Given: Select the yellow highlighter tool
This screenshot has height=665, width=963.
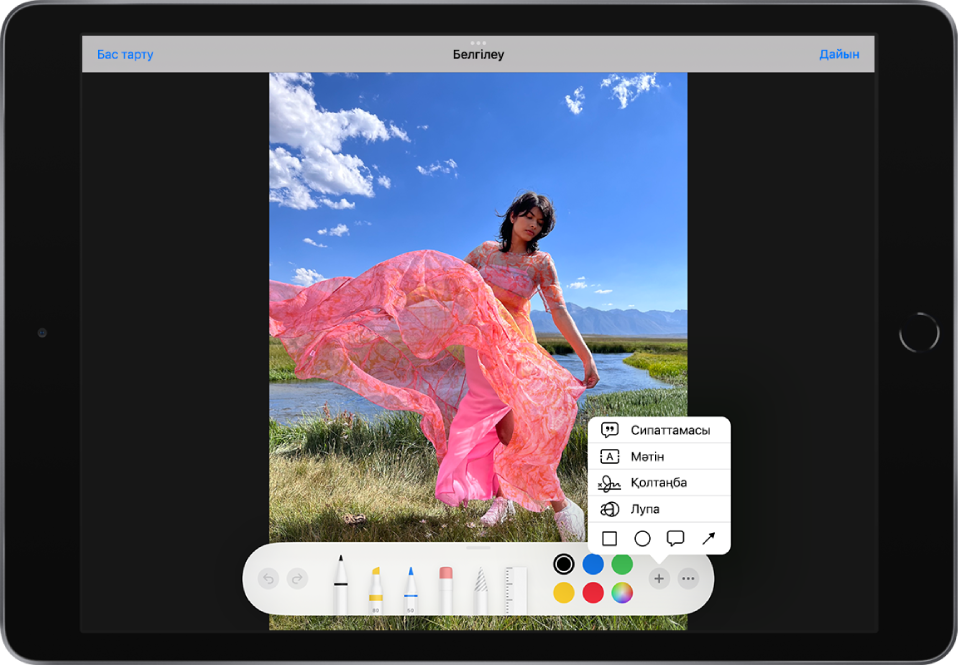Looking at the screenshot, I should point(376,589).
